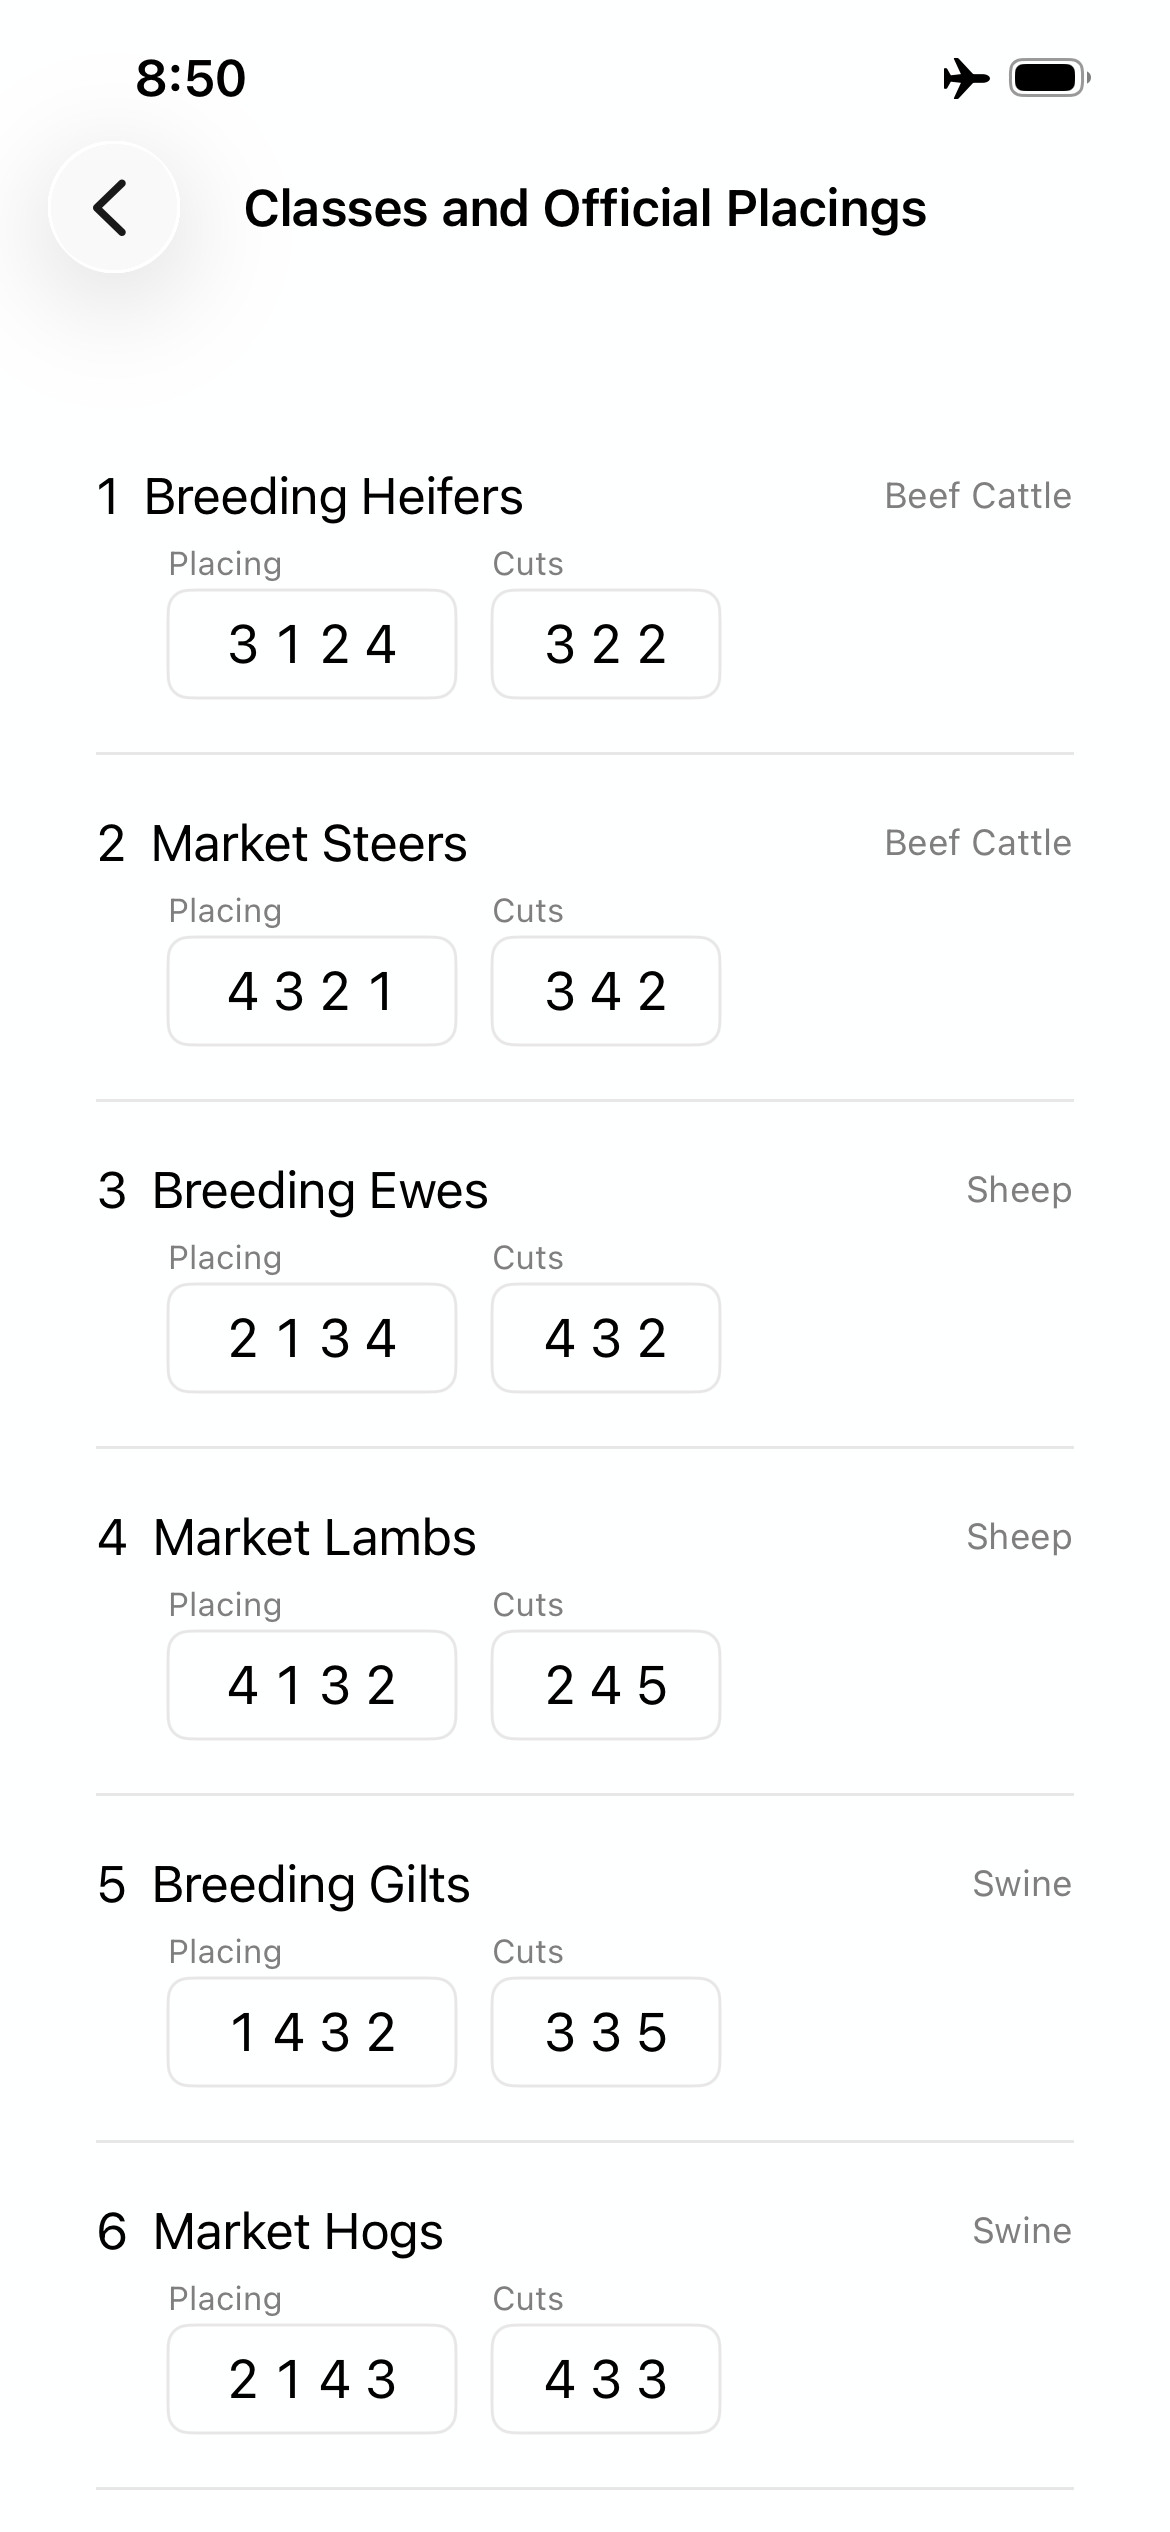Choose the Market Lambs cuts 2 4 5
The height and width of the screenshot is (2532, 1170).
click(x=606, y=1685)
